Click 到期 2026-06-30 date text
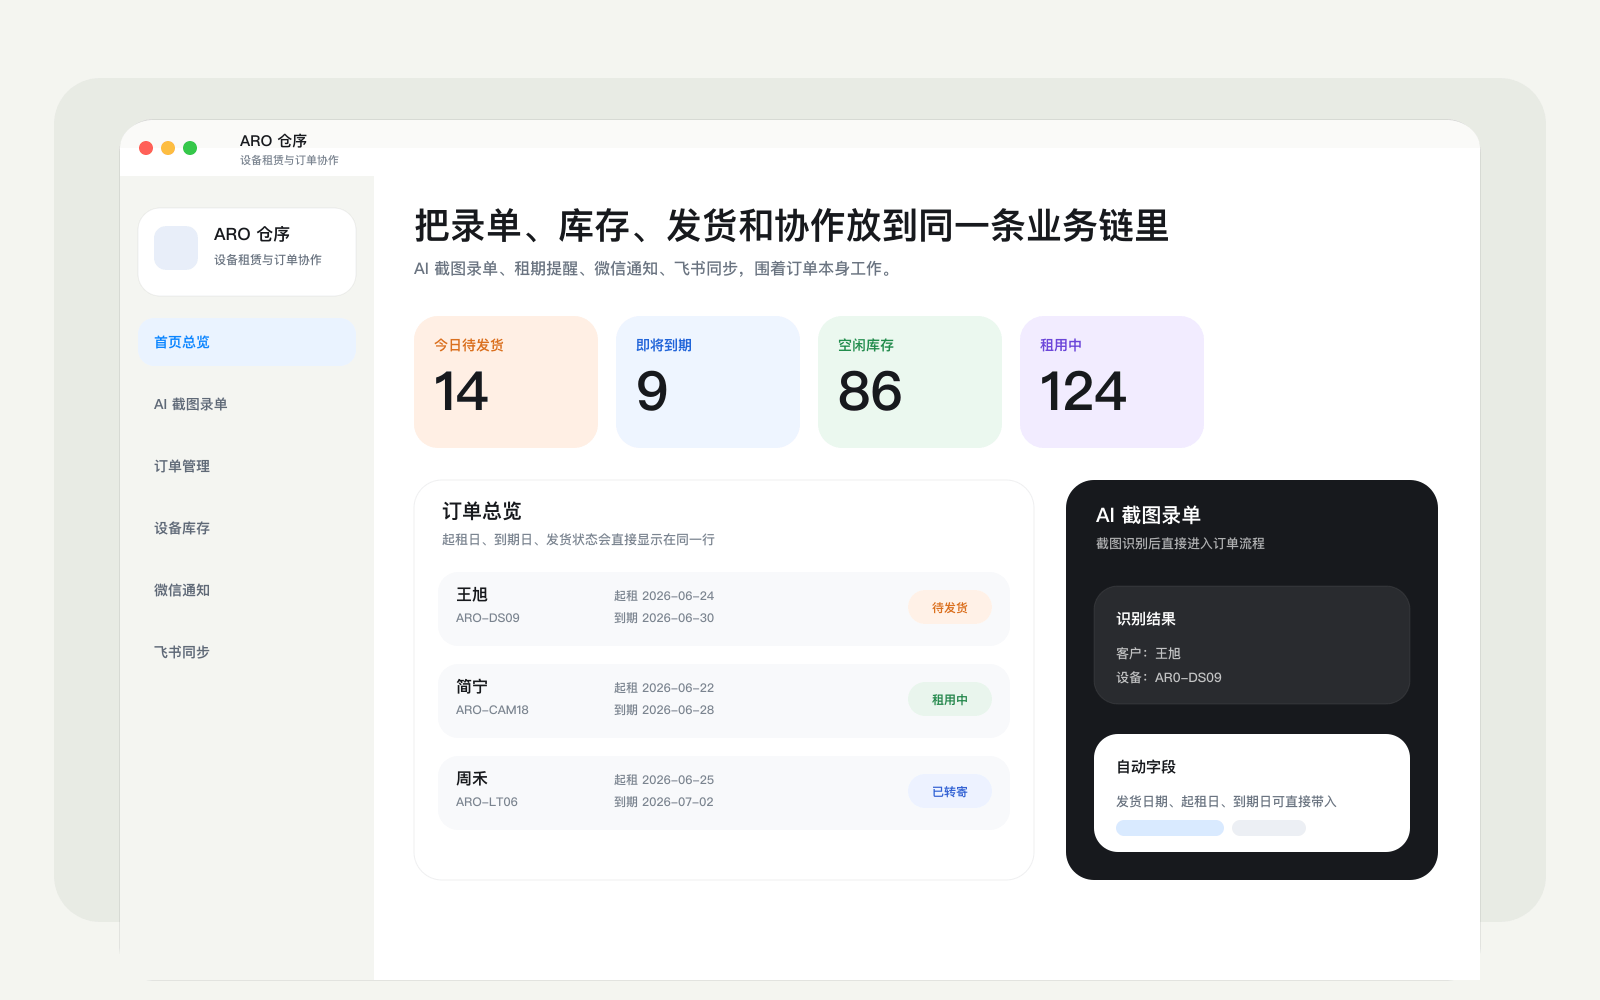This screenshot has width=1600, height=1000. [x=664, y=618]
